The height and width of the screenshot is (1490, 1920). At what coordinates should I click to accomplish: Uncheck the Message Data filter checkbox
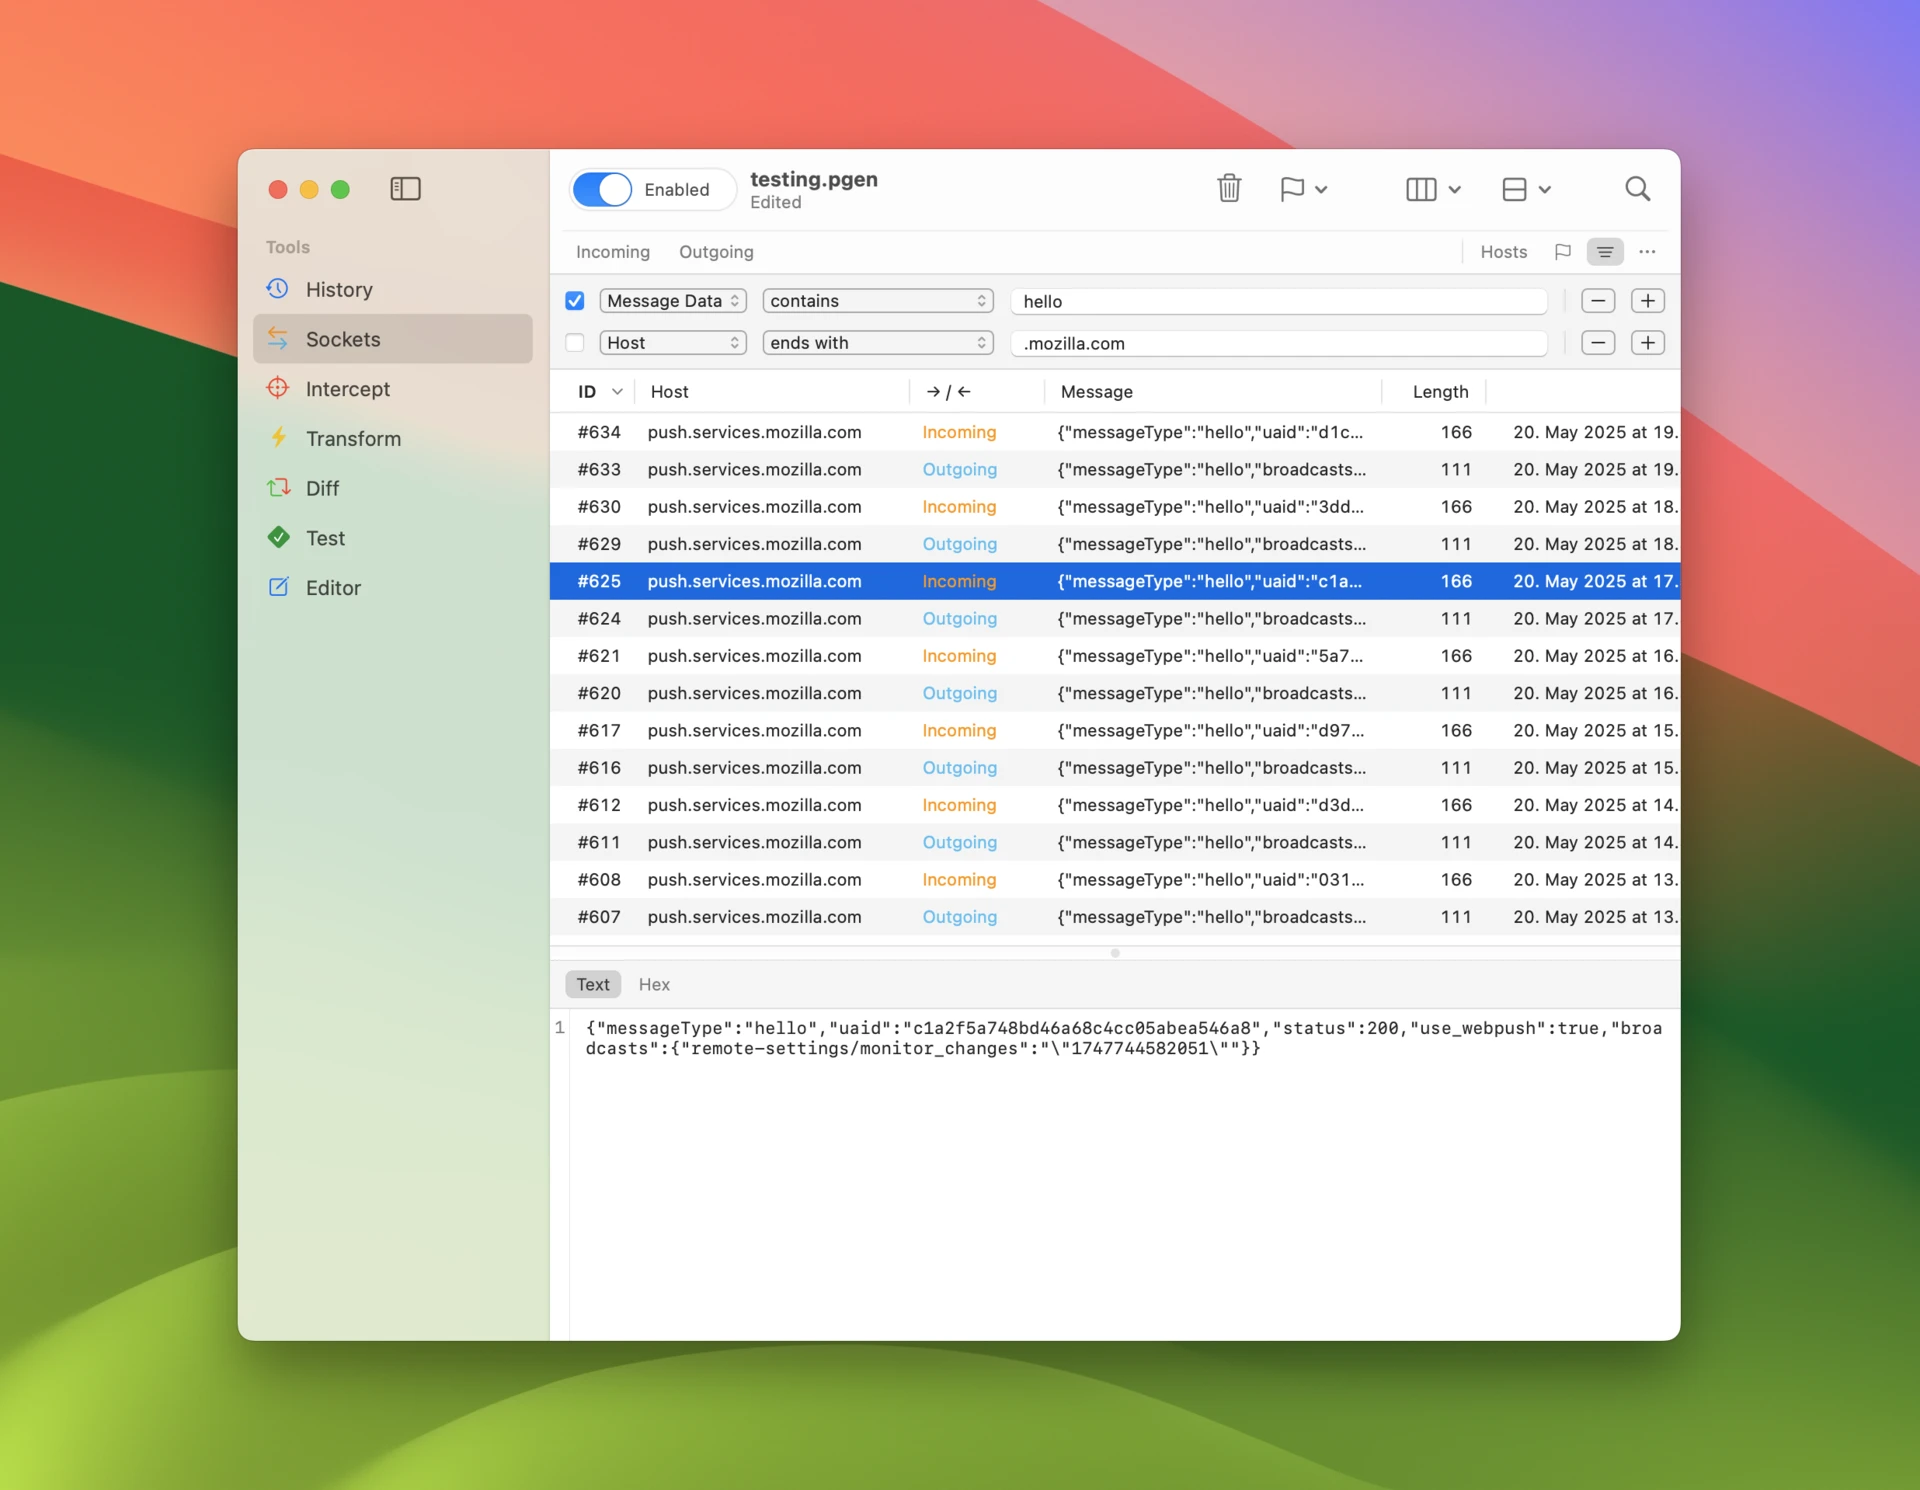575,301
